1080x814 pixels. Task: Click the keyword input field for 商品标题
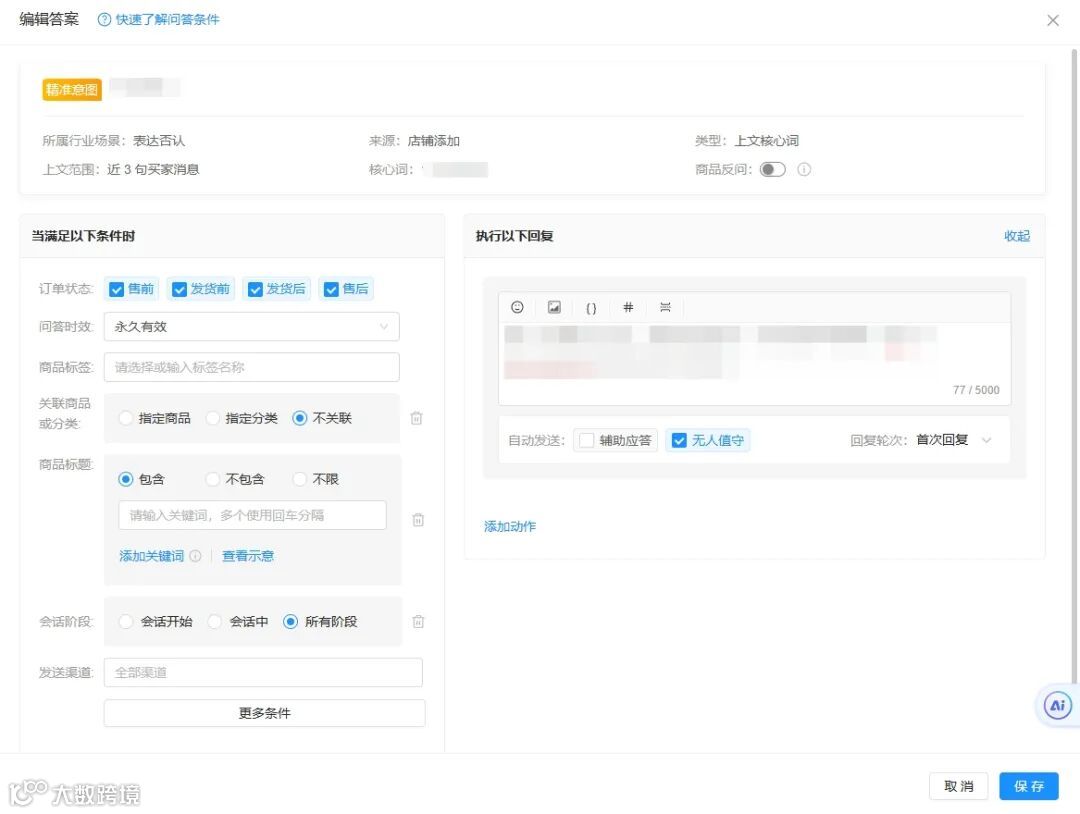tap(252, 515)
